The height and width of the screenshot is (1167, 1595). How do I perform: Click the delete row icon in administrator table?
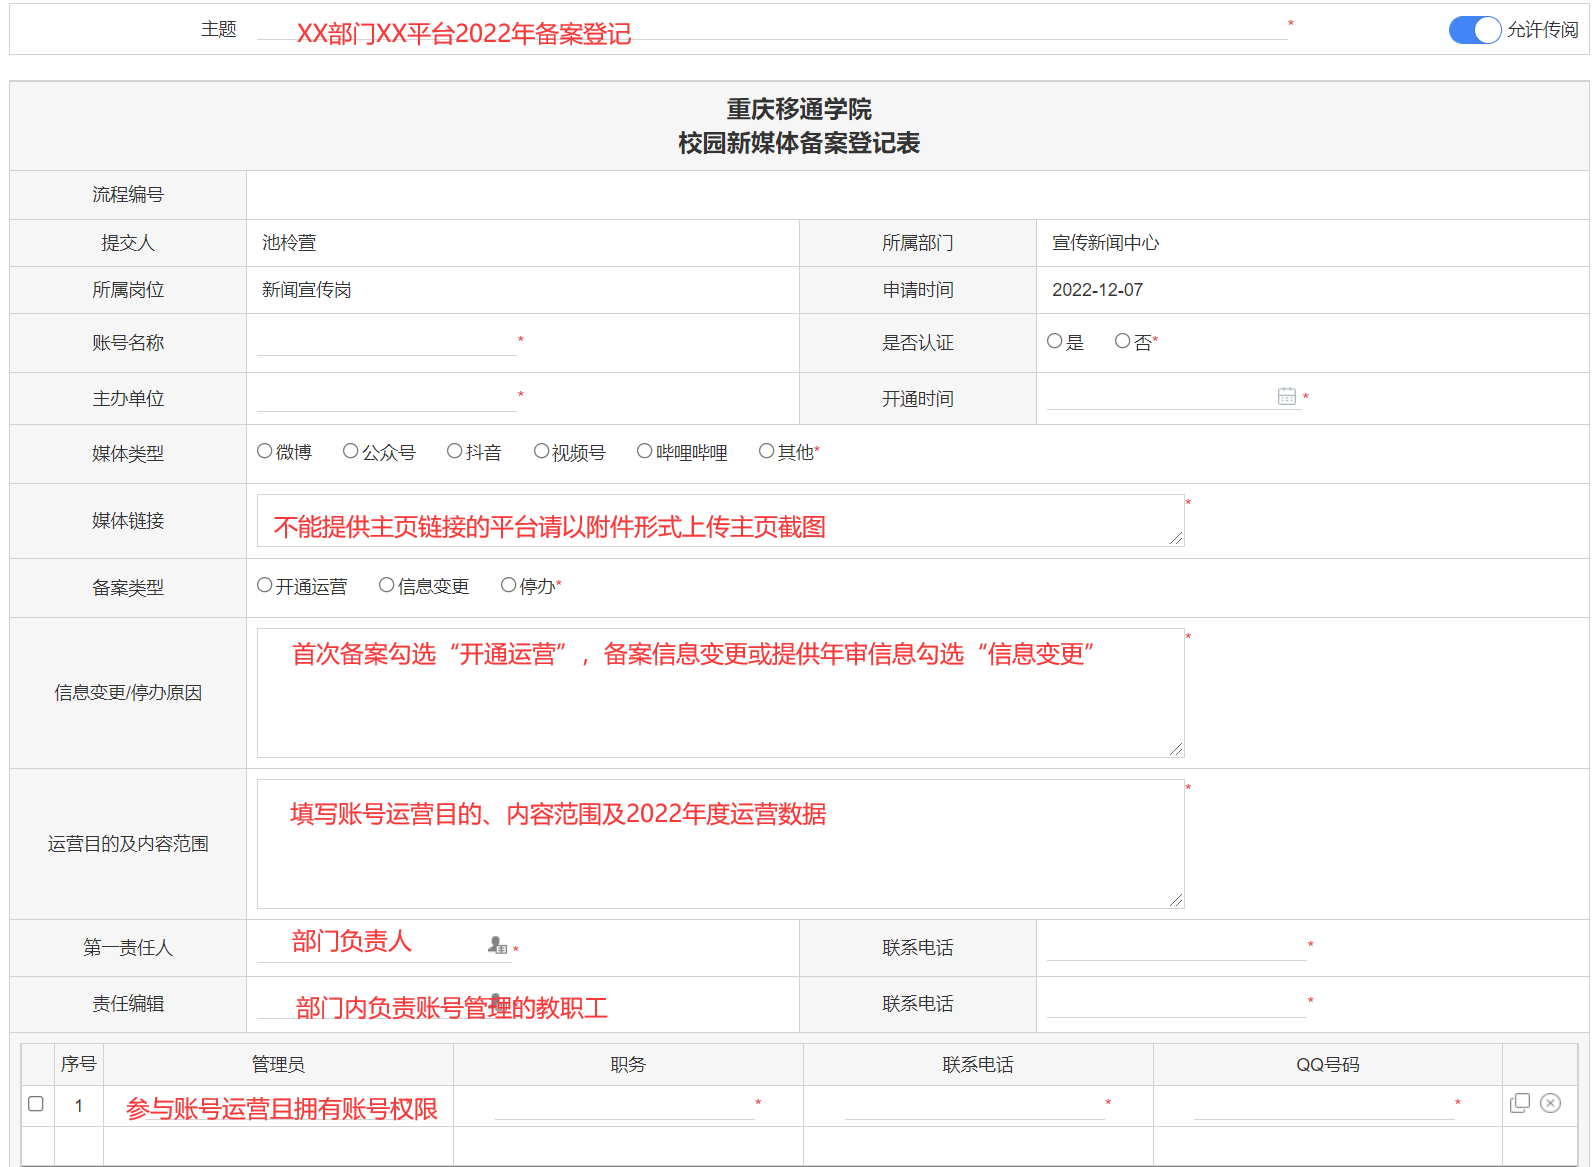[1550, 1103]
